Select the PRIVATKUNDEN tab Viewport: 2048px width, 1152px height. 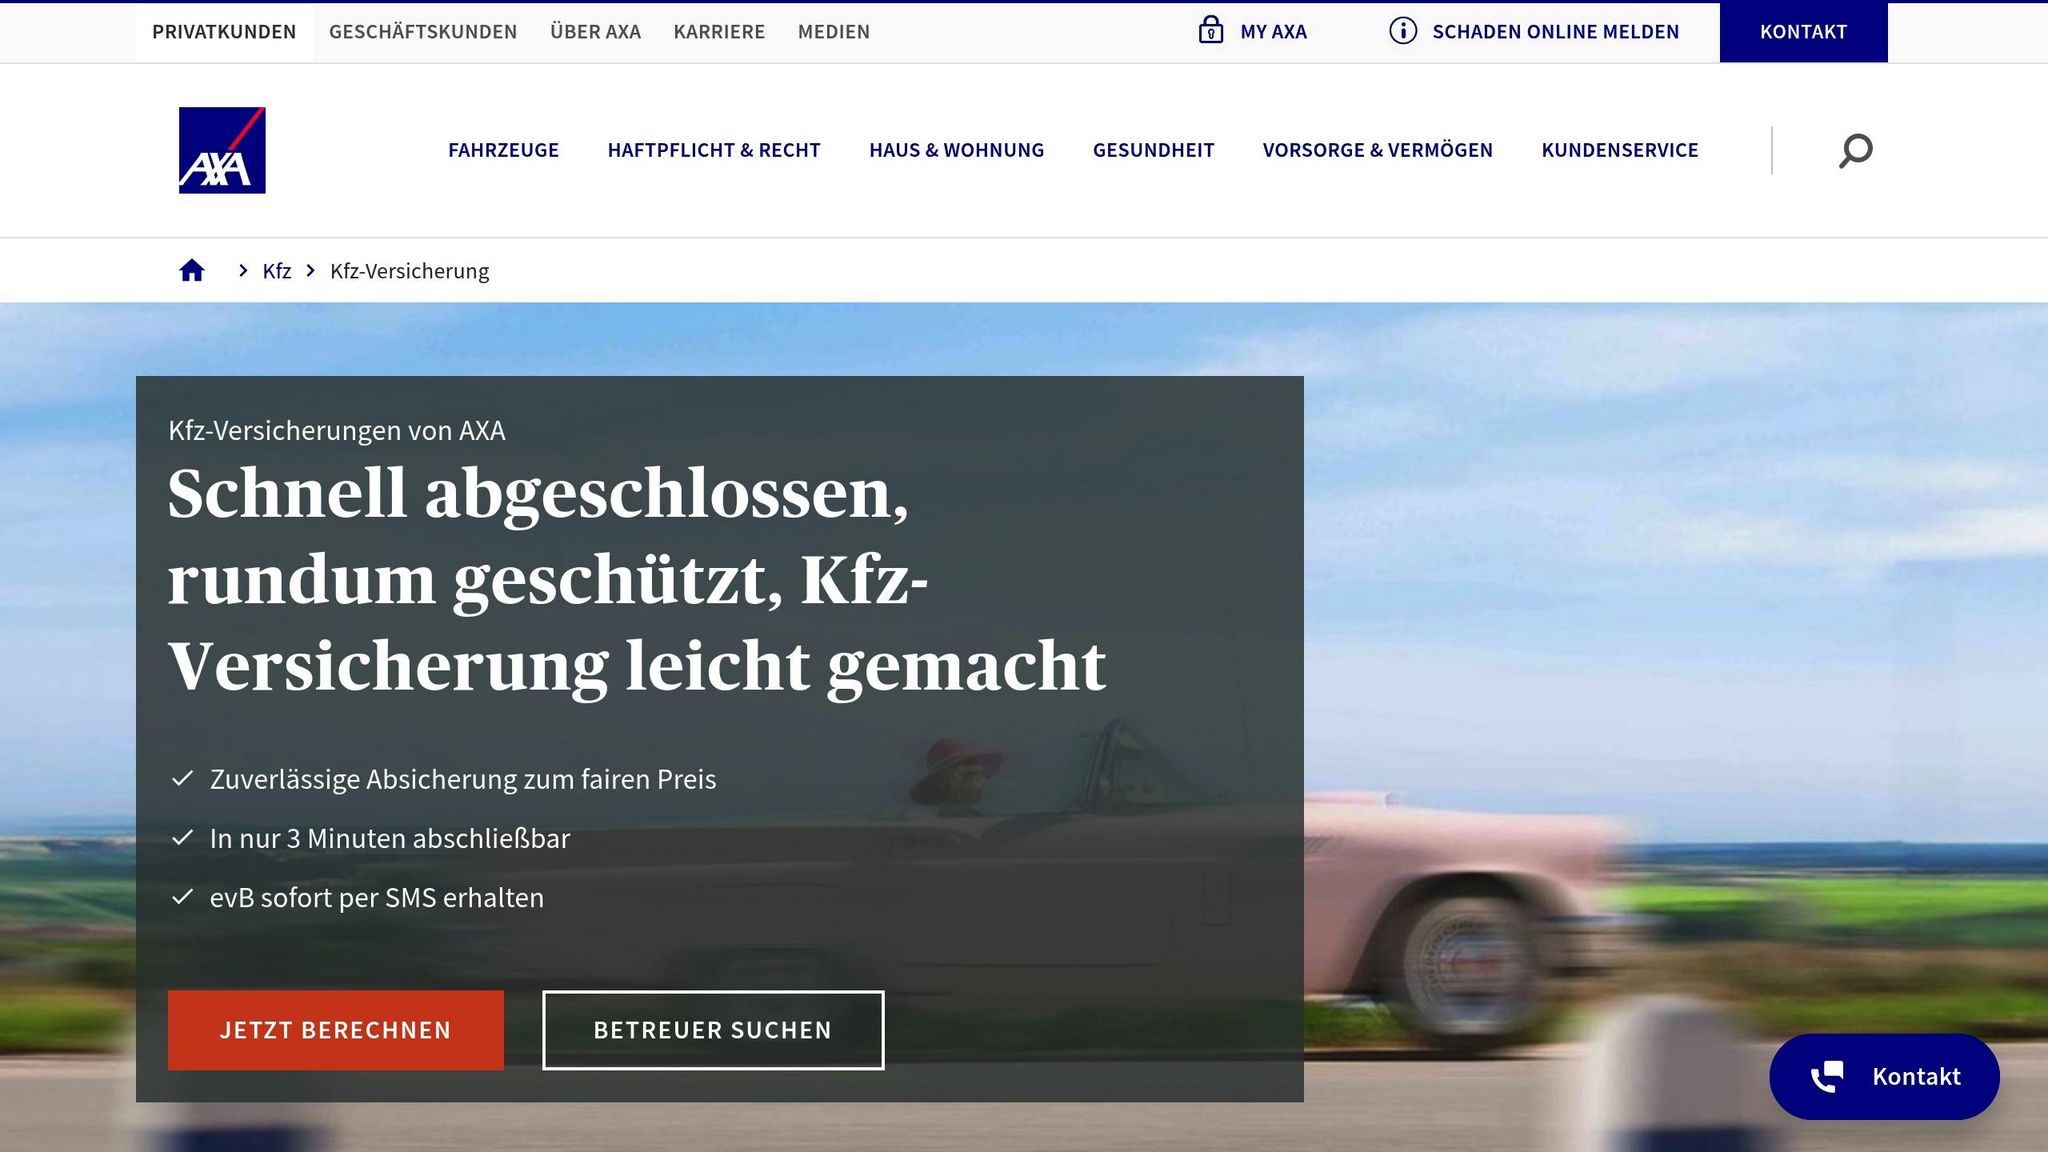coord(223,31)
